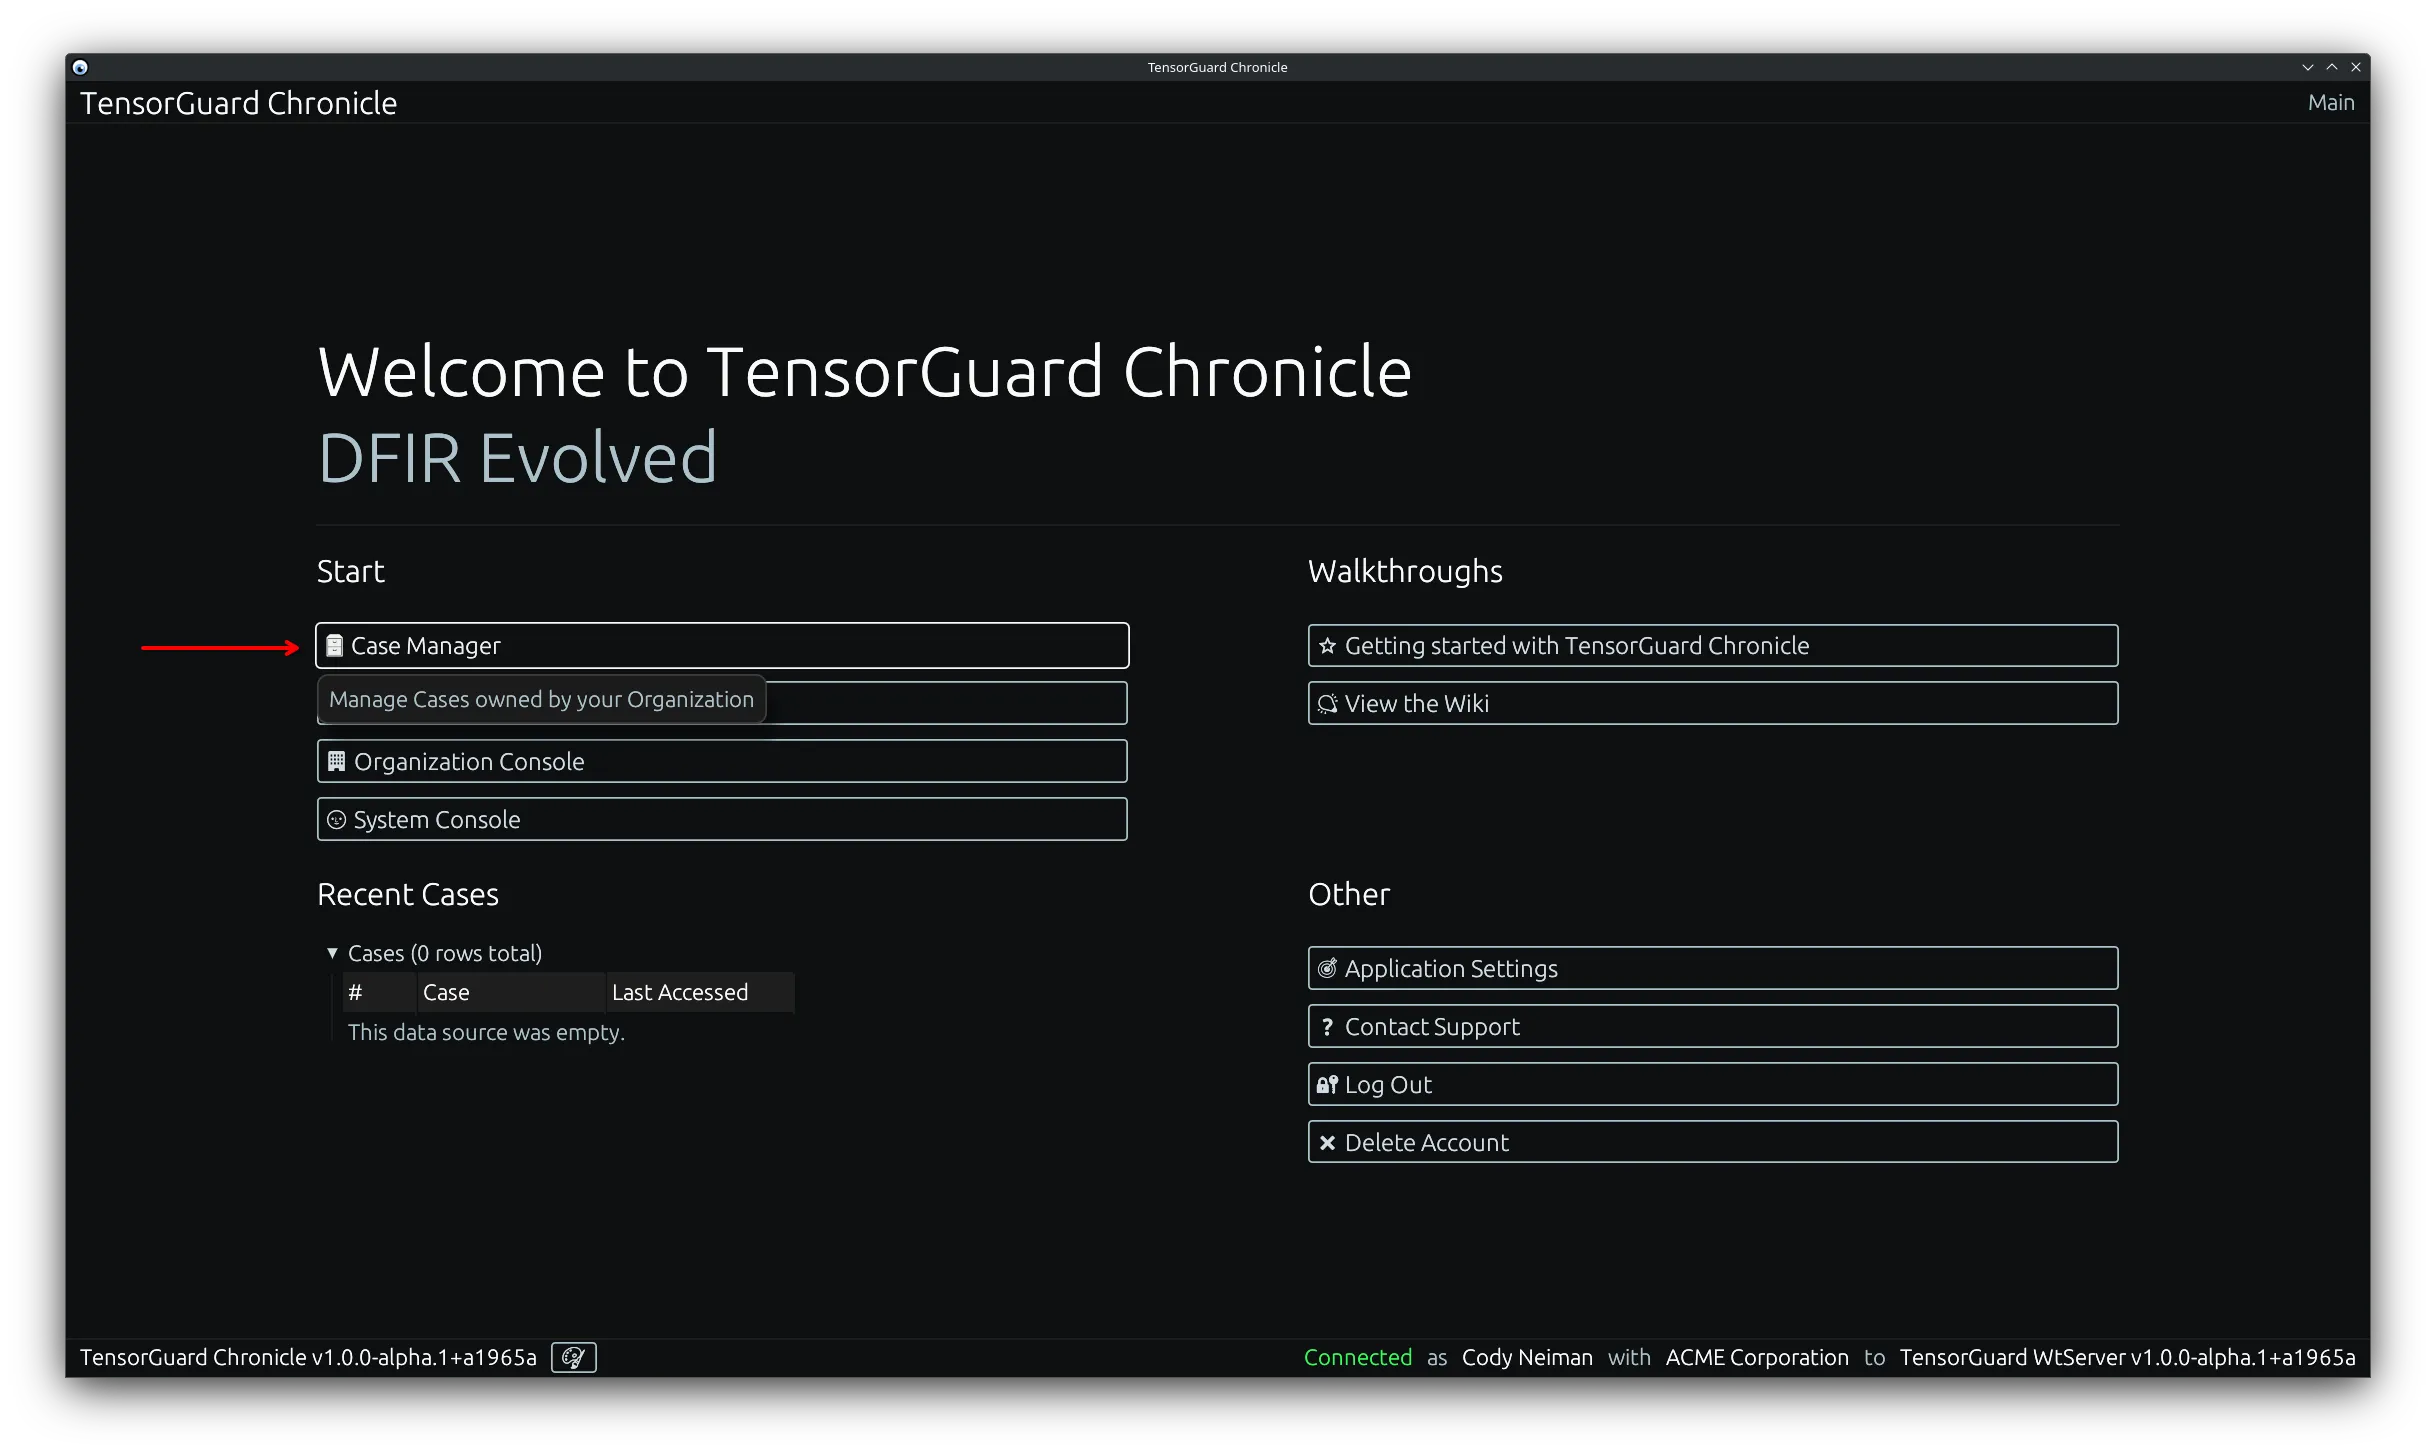Click the Last Accessed column header
This screenshot has width=2436, height=1455.
click(x=679, y=992)
